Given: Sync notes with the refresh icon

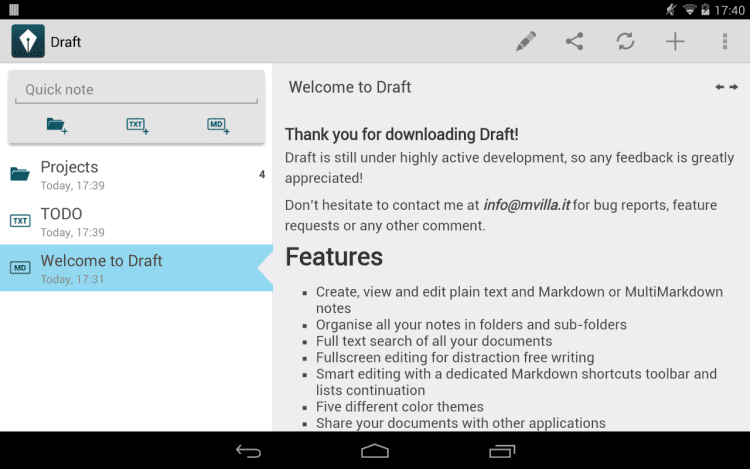Looking at the screenshot, I should pos(625,42).
